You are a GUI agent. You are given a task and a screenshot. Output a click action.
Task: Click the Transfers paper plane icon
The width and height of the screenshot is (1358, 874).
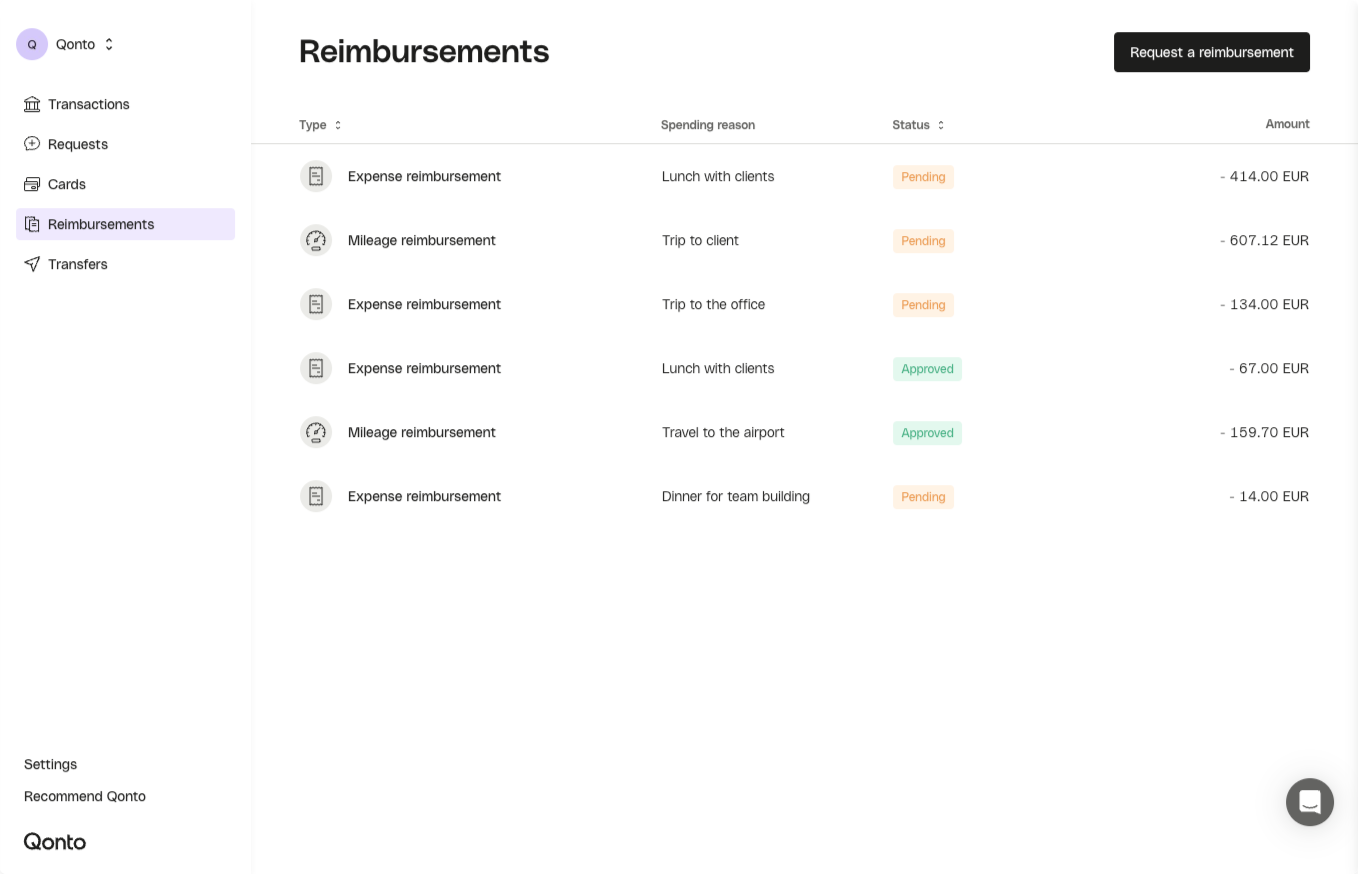(32, 264)
